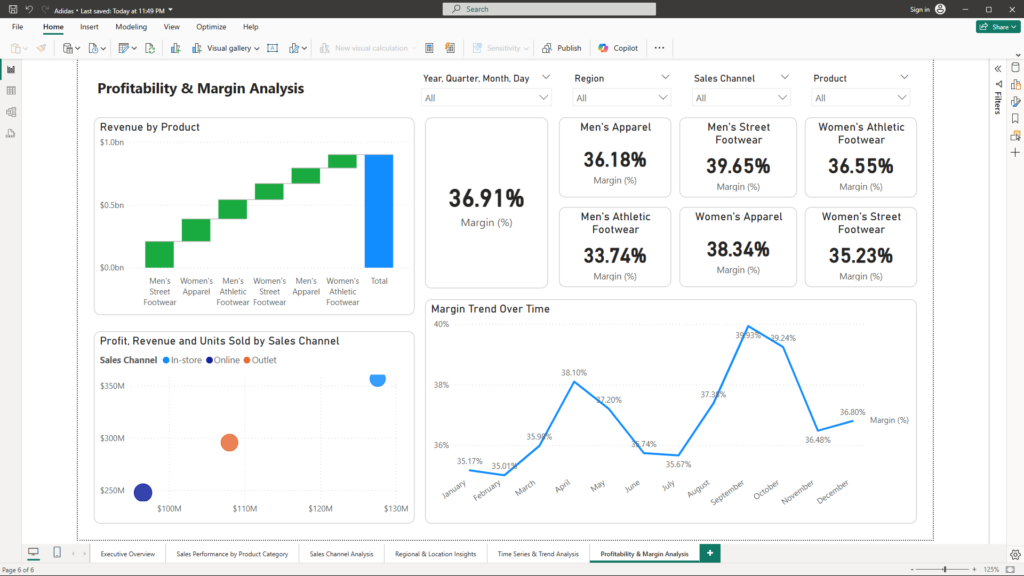Toggle In-store legend item in scatter chart

click(186, 360)
